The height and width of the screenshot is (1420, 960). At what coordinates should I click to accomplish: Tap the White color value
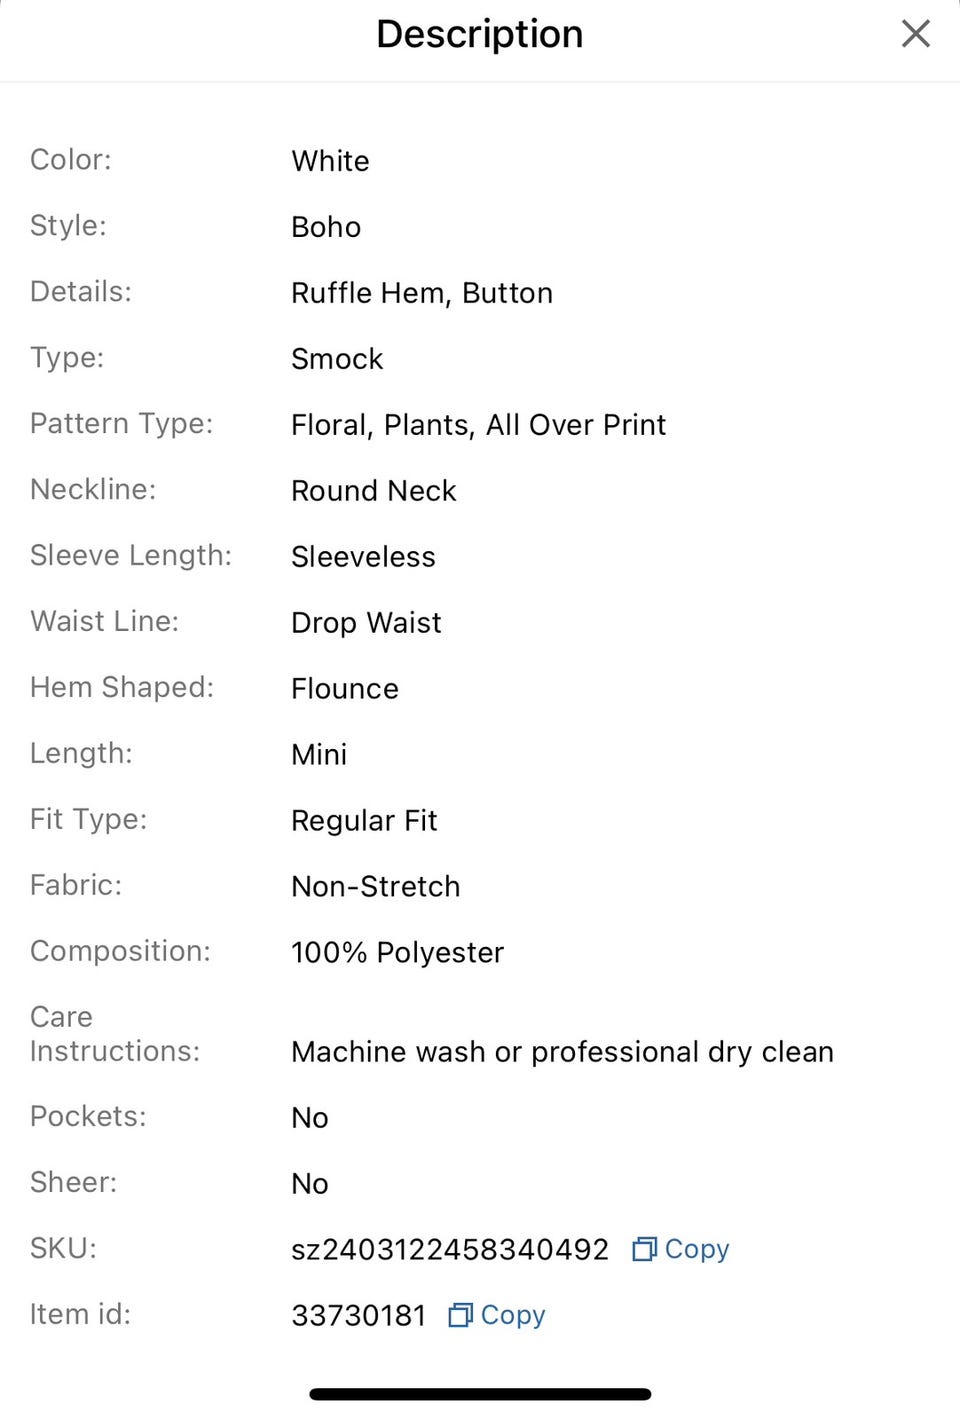[x=330, y=161]
